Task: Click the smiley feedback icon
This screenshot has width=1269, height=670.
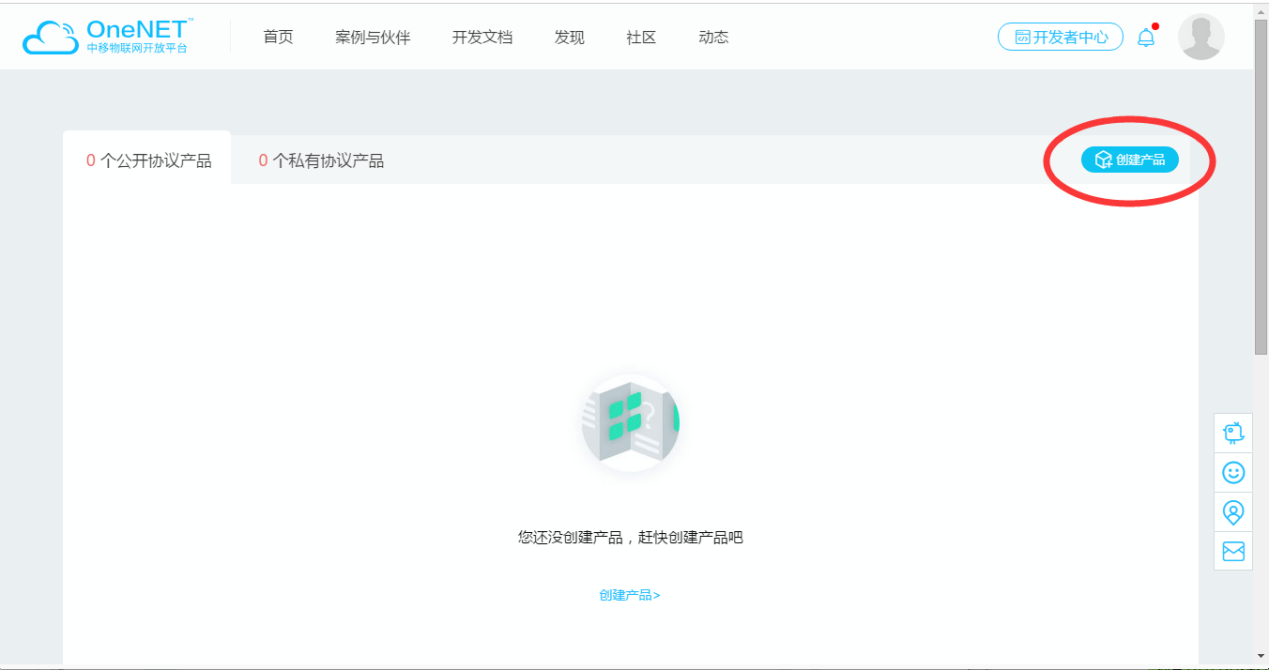Action: point(1233,472)
